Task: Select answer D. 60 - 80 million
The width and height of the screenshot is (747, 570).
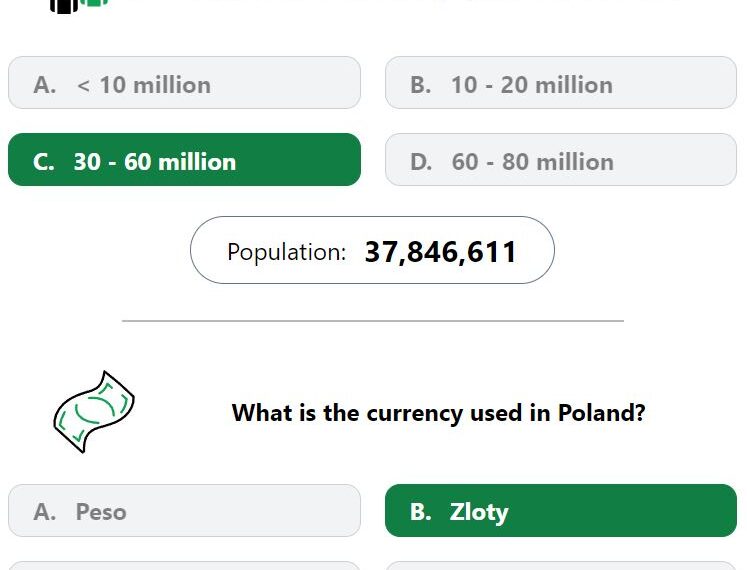Action: 561,160
